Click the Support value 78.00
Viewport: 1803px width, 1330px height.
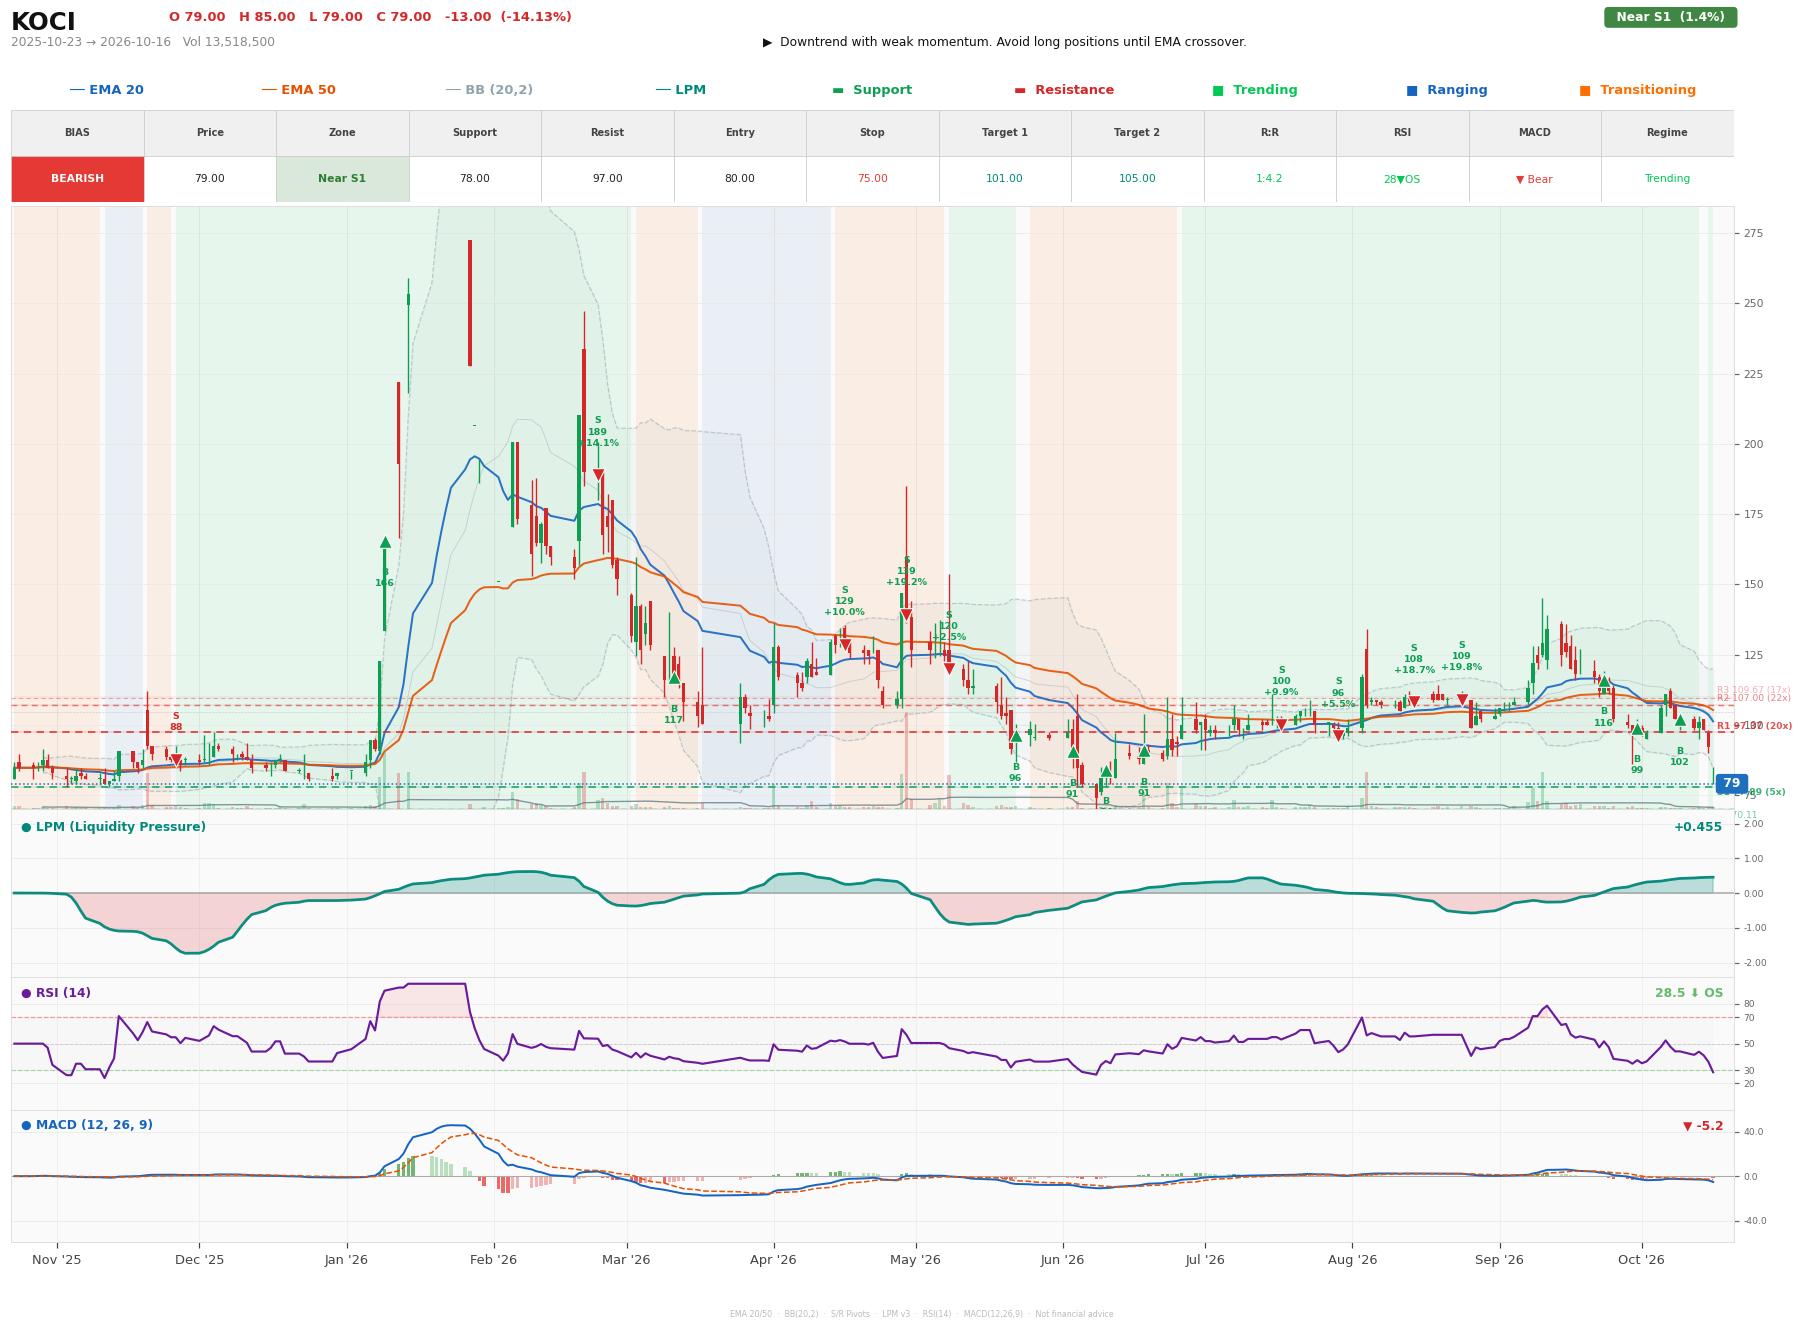[474, 179]
